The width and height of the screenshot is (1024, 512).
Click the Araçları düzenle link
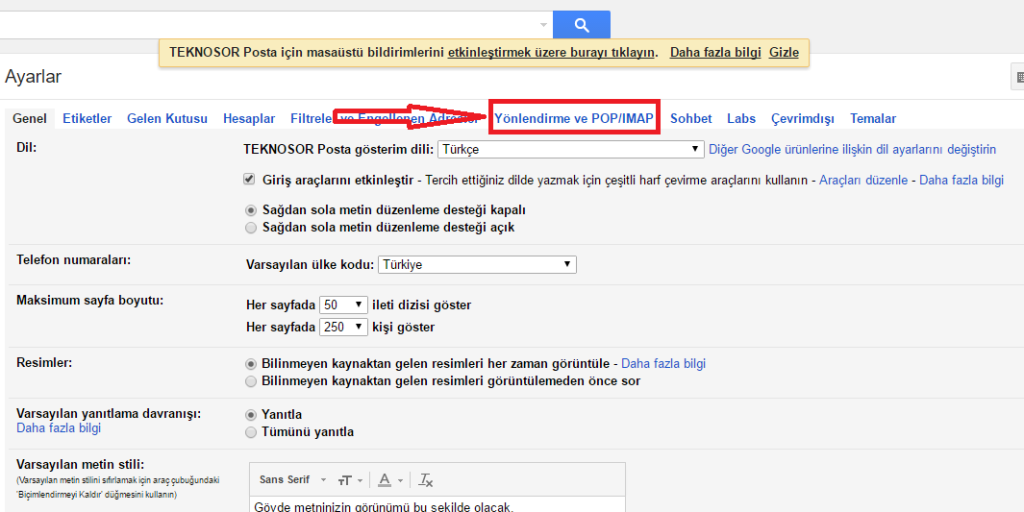tap(863, 180)
